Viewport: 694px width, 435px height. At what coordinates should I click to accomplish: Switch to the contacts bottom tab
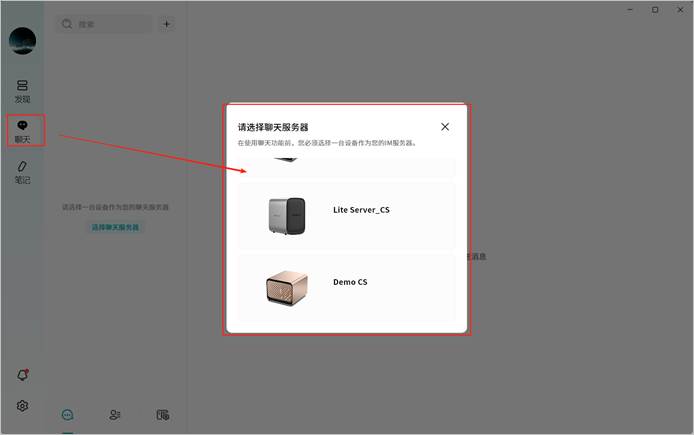[115, 415]
